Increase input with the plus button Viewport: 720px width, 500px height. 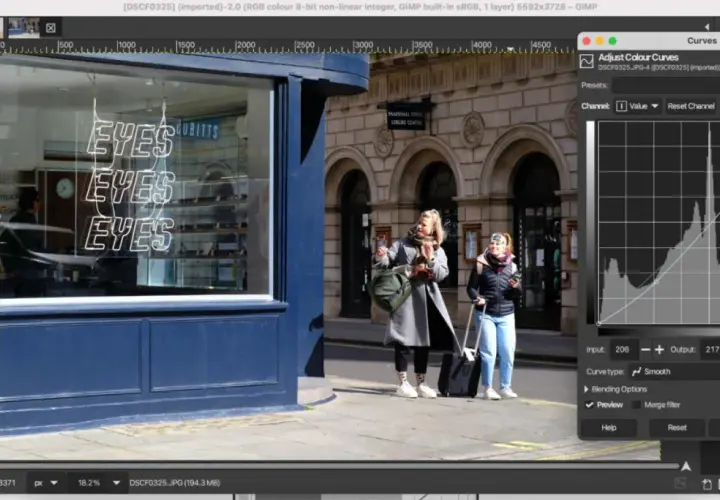point(659,350)
